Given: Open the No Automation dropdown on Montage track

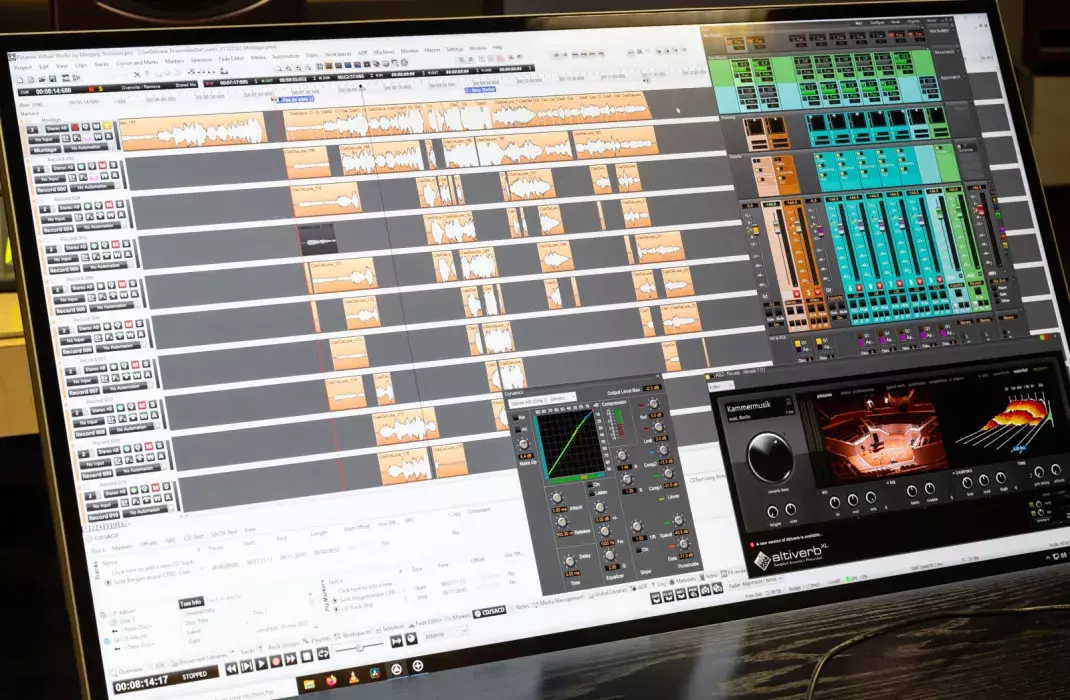Looking at the screenshot, I should (86, 147).
